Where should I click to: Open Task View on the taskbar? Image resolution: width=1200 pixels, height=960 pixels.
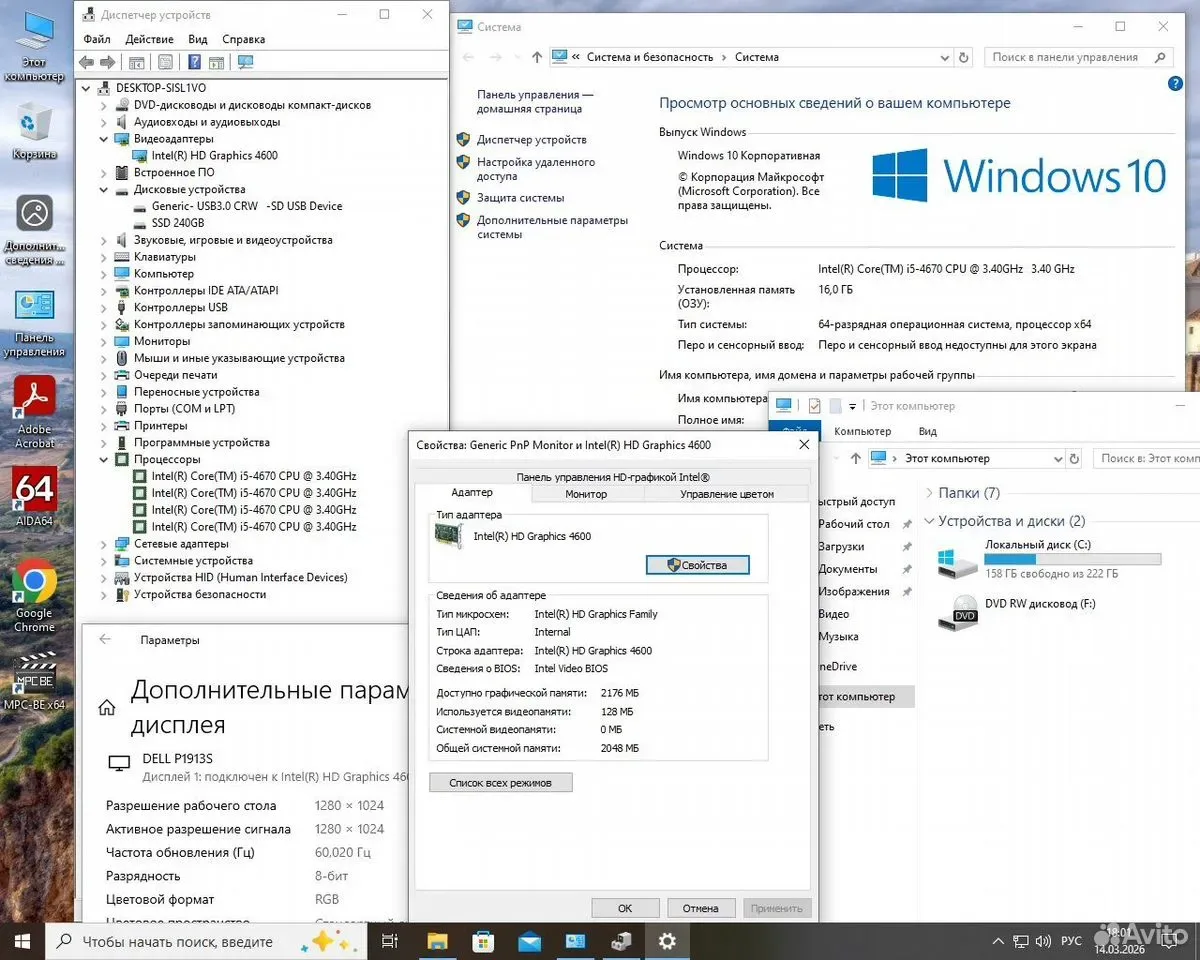coord(391,941)
